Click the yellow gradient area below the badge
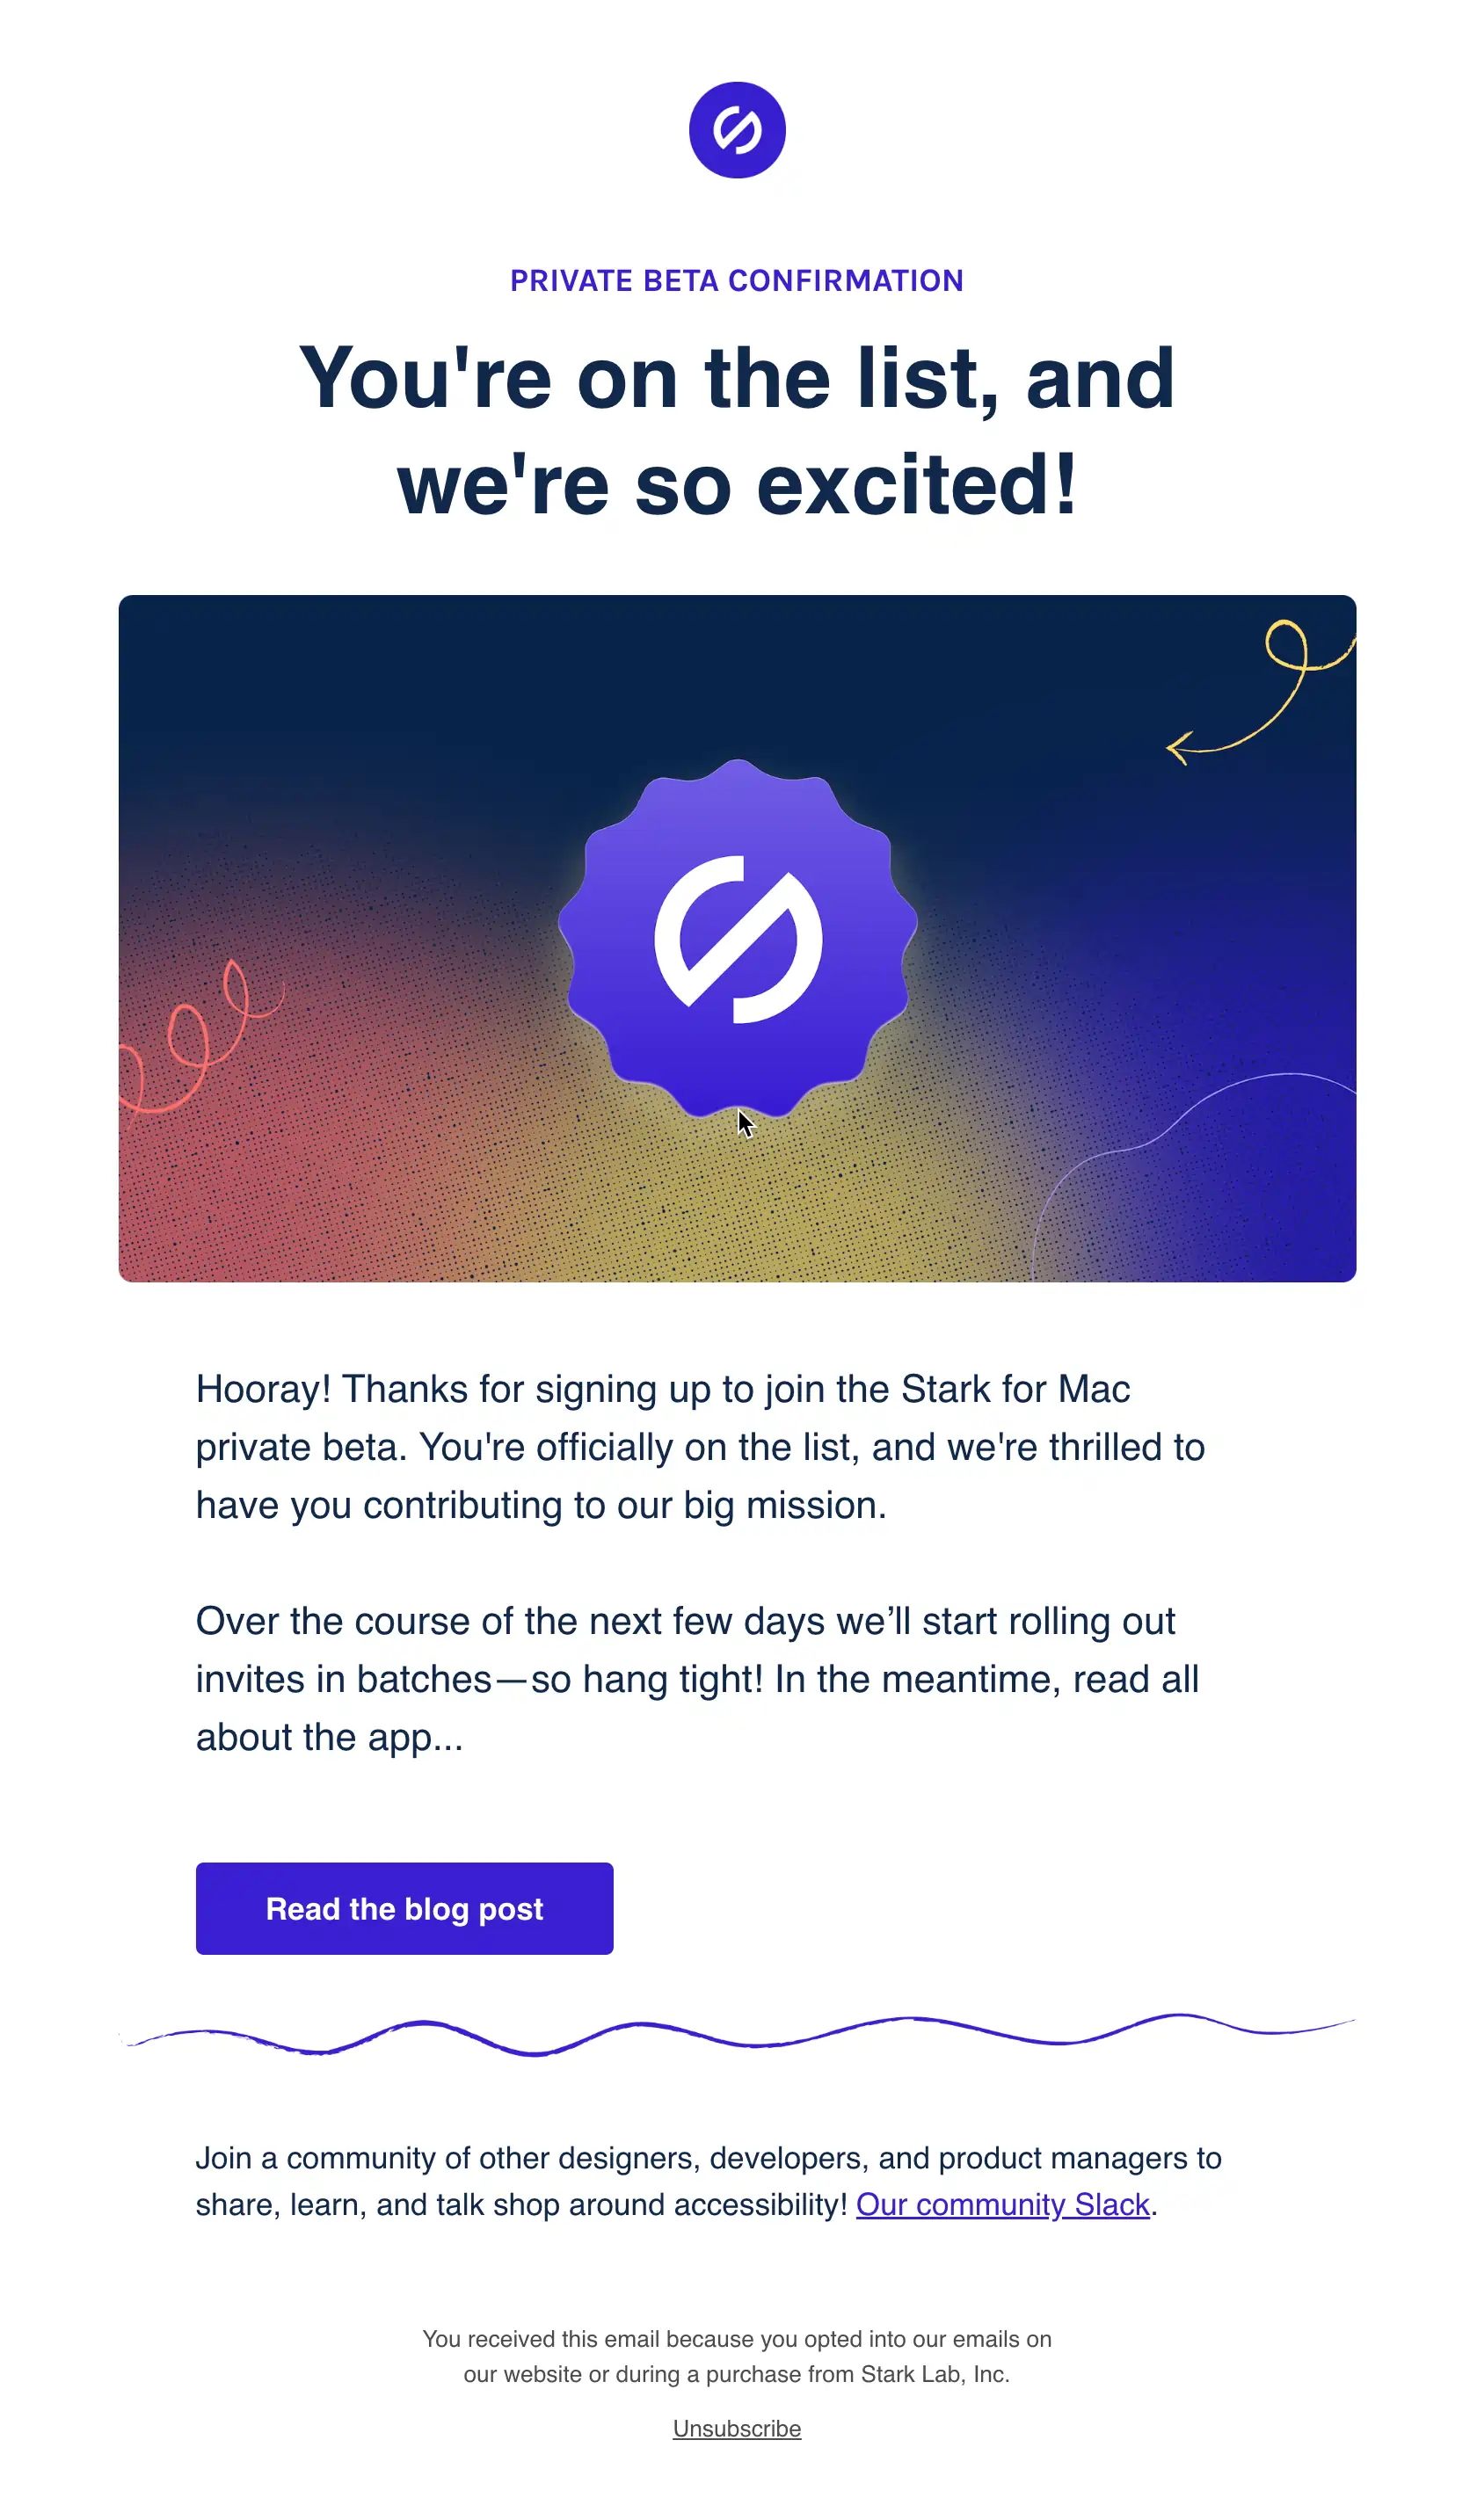The image size is (1477, 2520). (x=738, y=1210)
